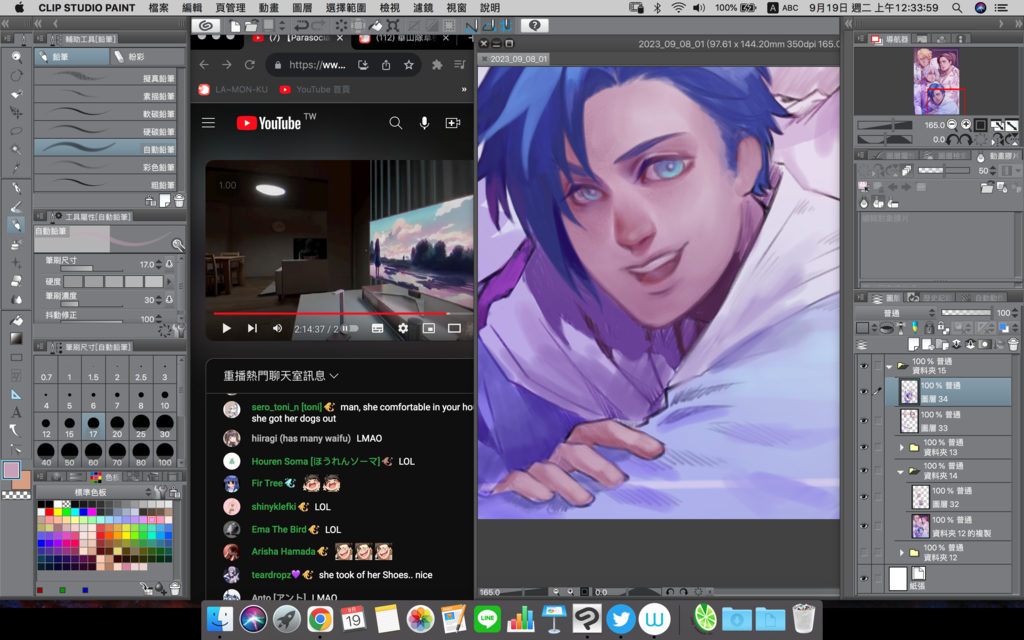Zoom out using navigator minus magnifier

click(x=952, y=124)
